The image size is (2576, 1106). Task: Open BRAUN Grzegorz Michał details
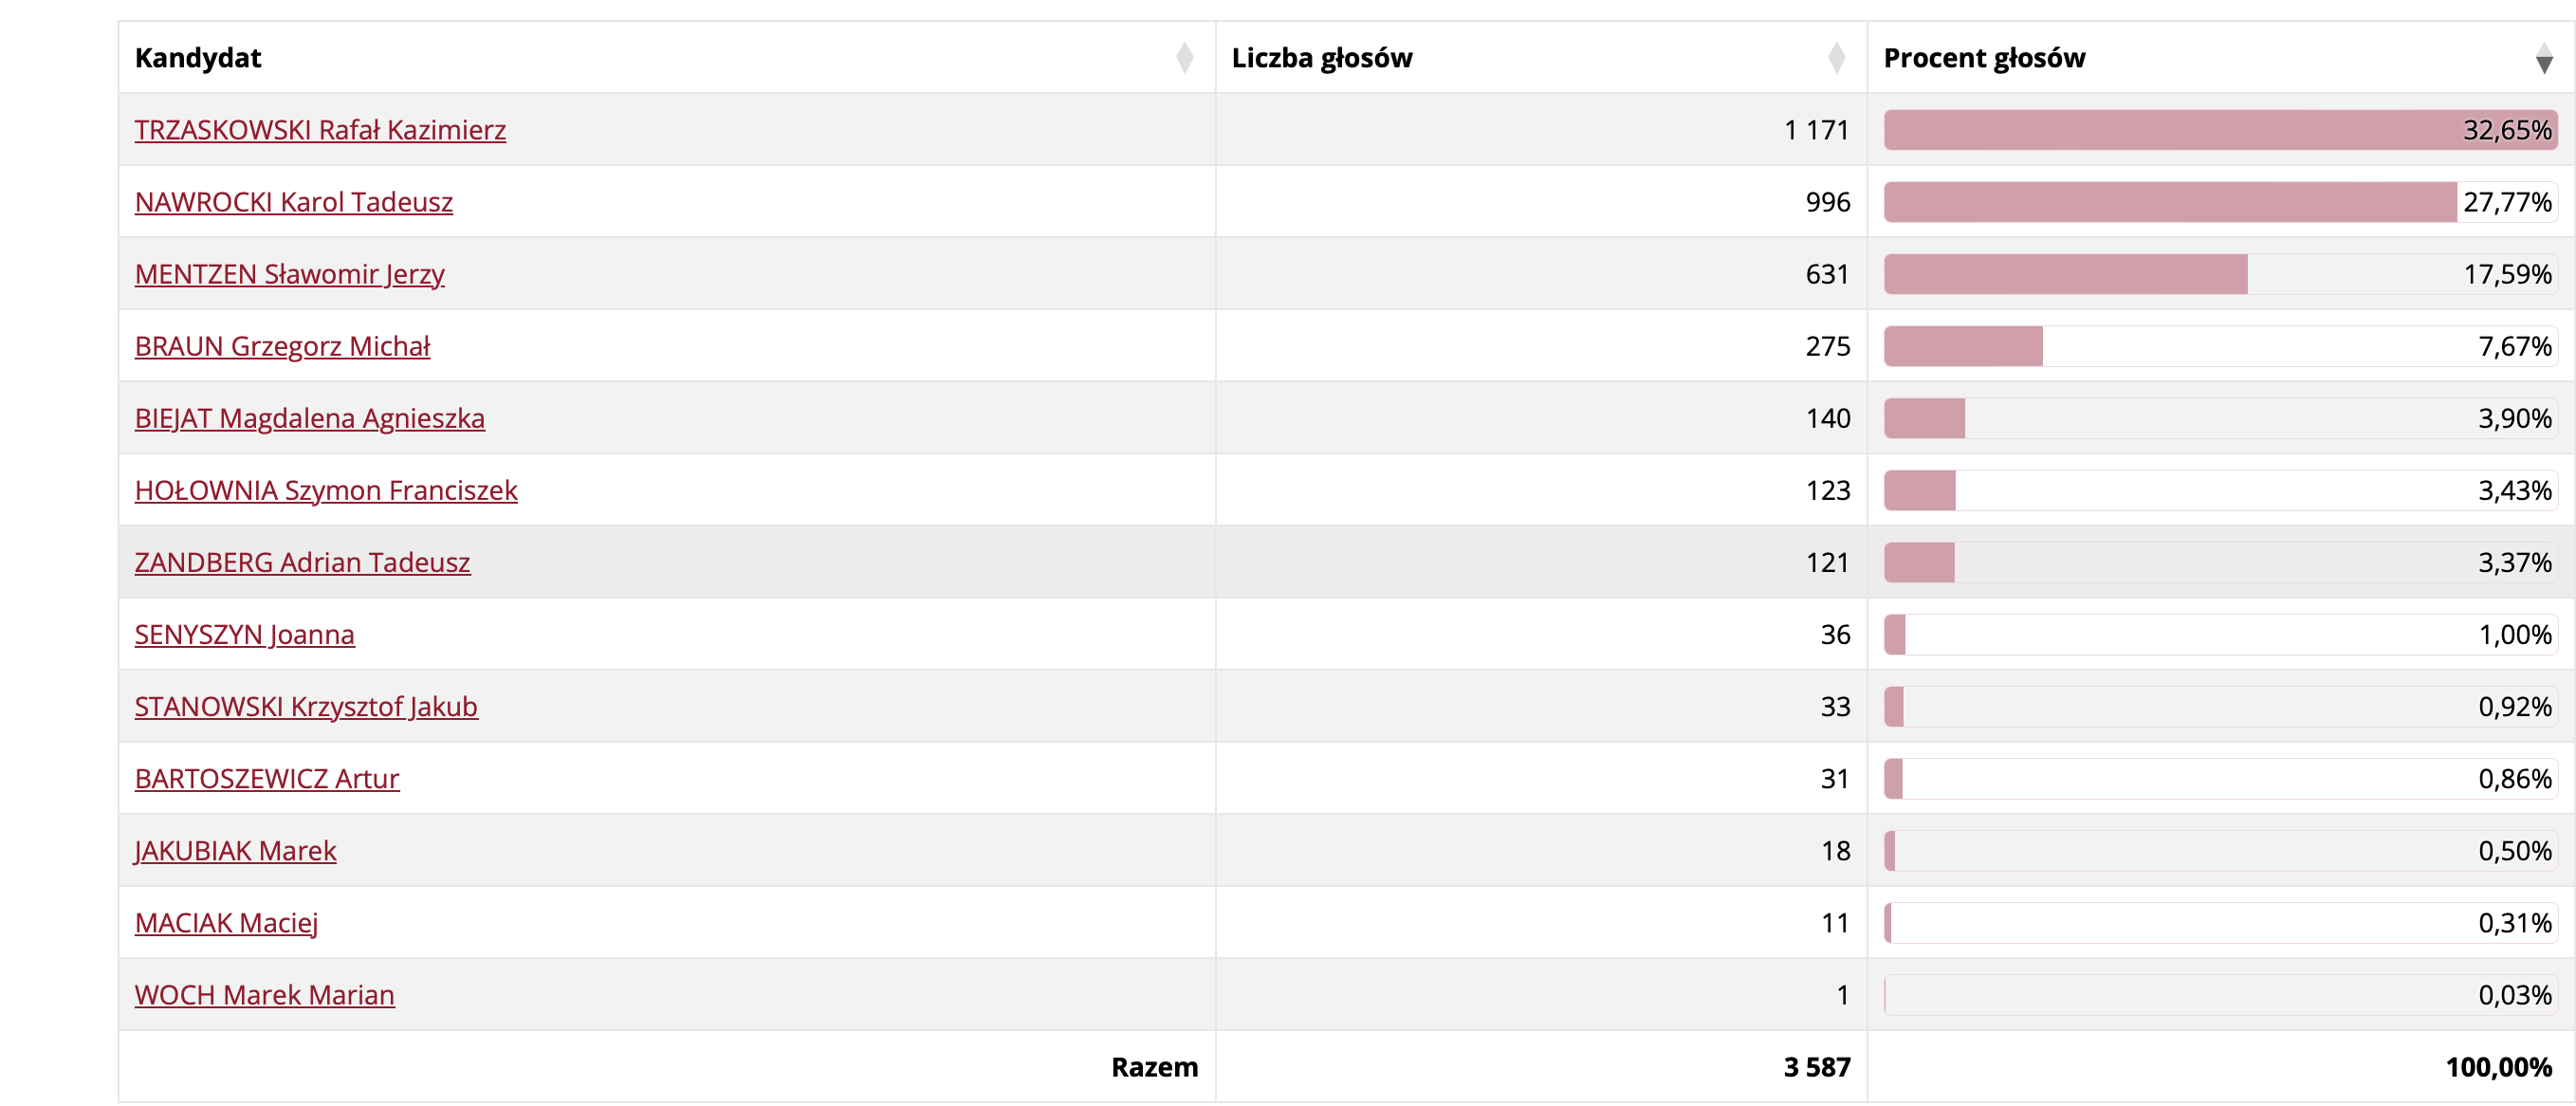point(282,346)
